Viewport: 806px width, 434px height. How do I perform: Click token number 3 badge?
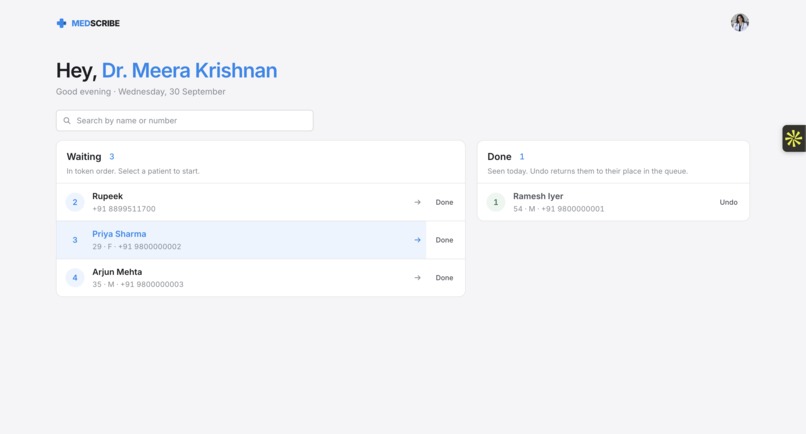point(75,240)
